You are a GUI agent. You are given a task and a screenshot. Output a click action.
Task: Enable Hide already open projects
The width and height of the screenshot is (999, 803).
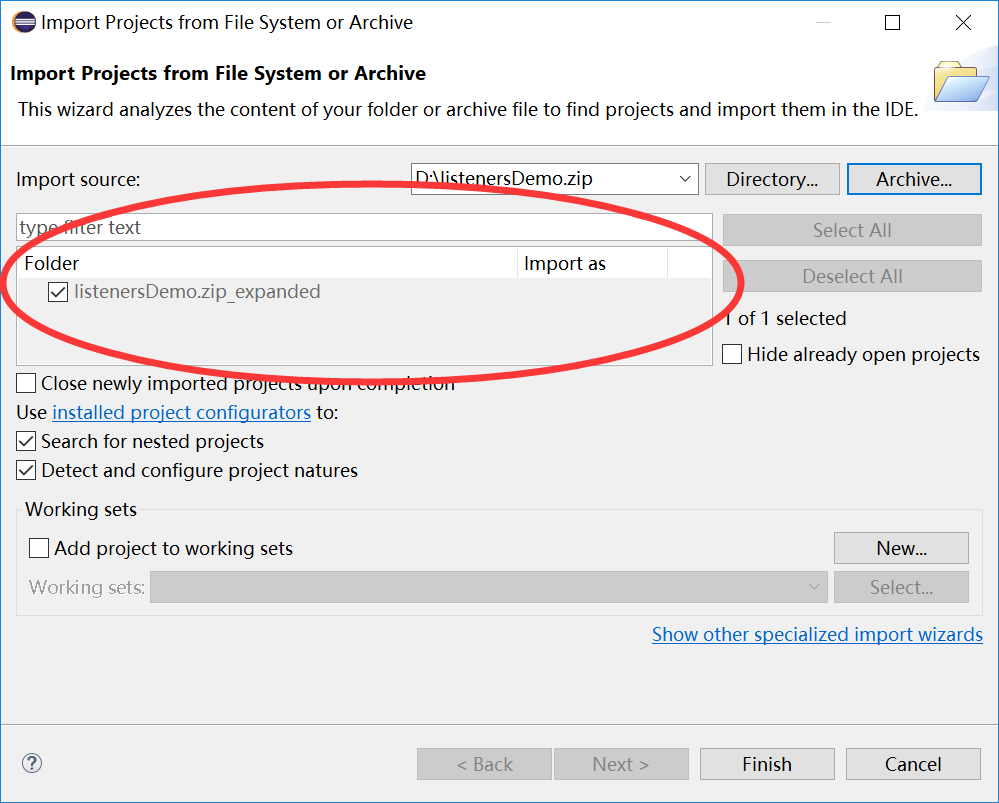[x=733, y=355]
